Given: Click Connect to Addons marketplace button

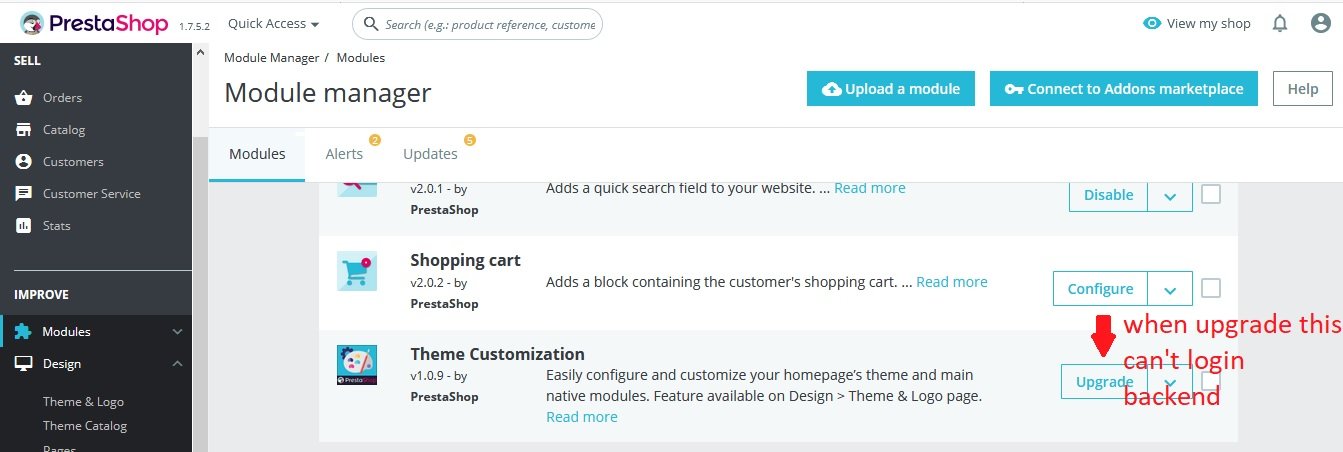Looking at the screenshot, I should (x=1124, y=89).
